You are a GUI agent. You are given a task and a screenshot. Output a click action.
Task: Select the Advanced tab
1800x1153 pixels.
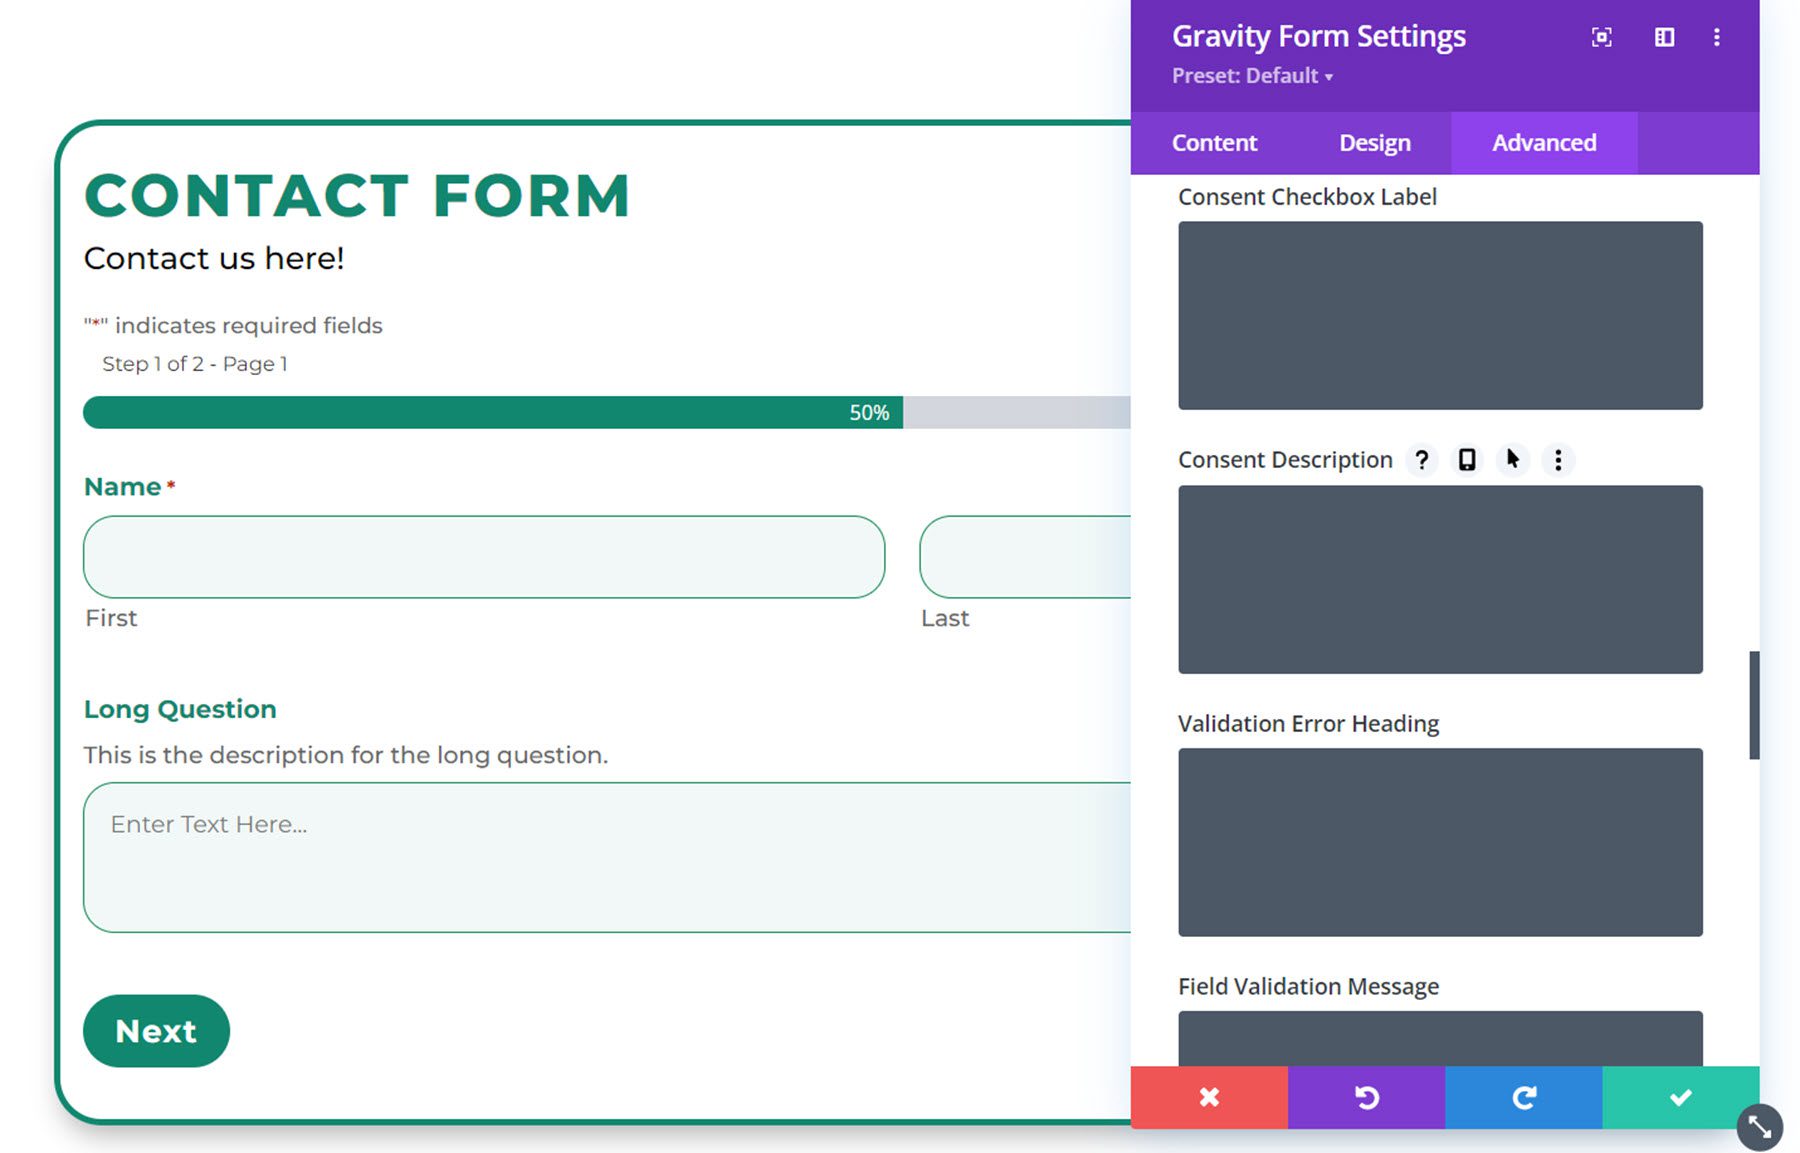pyautogui.click(x=1543, y=142)
